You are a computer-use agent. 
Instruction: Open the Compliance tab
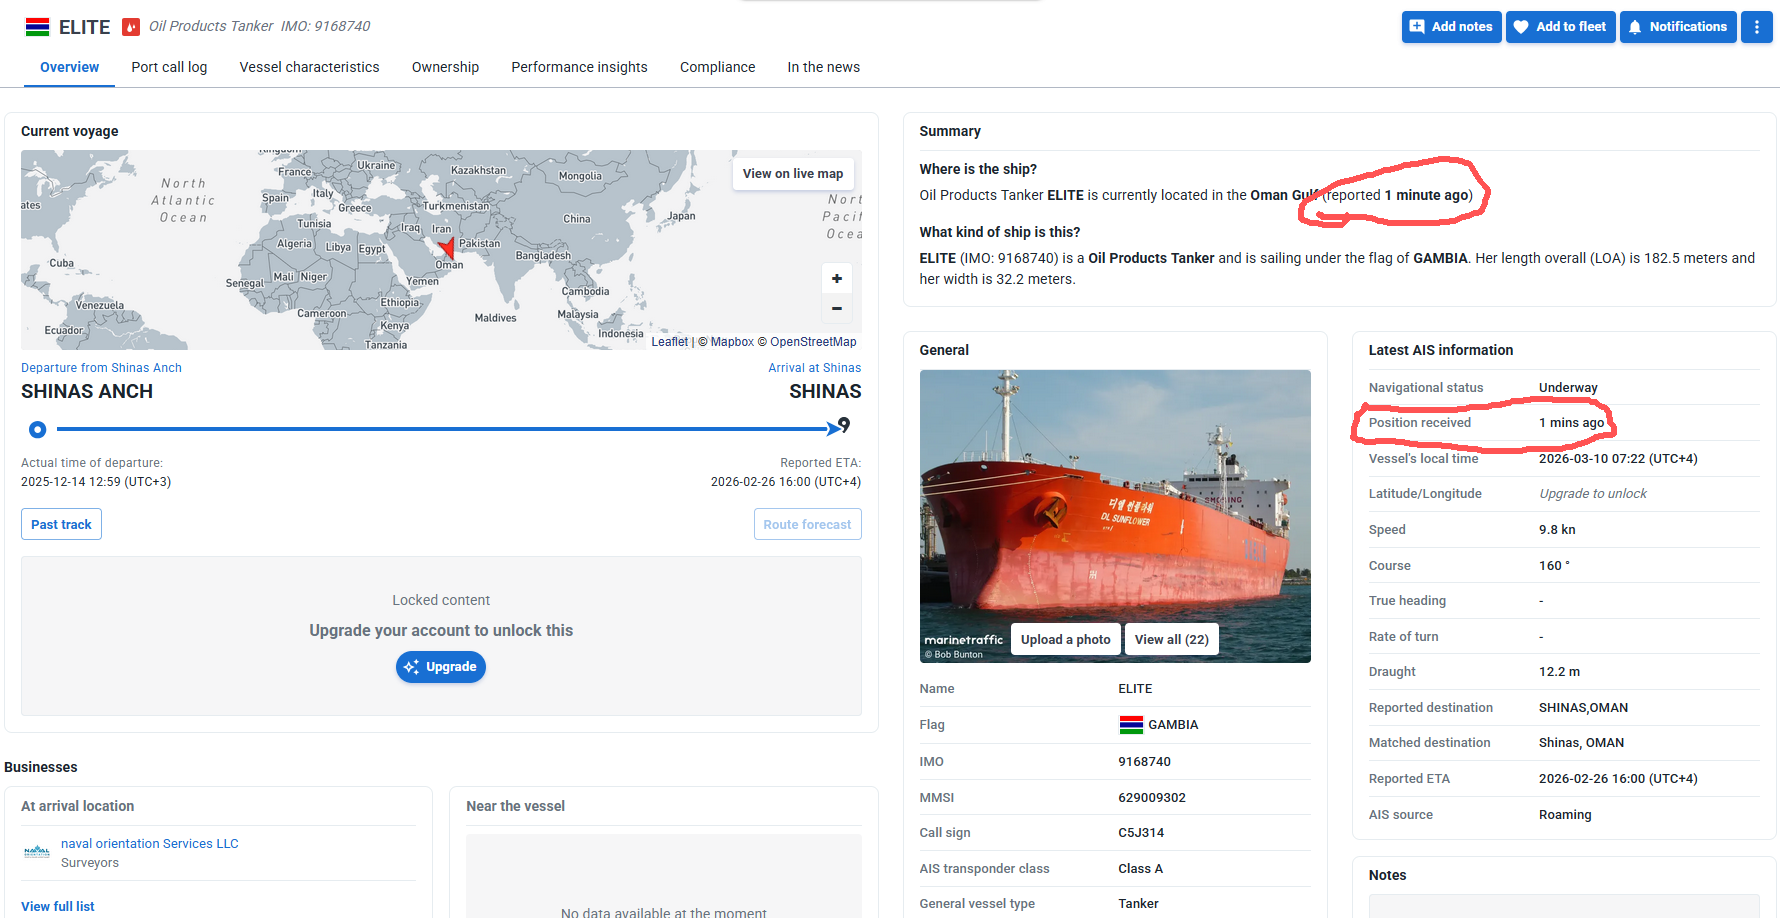(x=717, y=67)
